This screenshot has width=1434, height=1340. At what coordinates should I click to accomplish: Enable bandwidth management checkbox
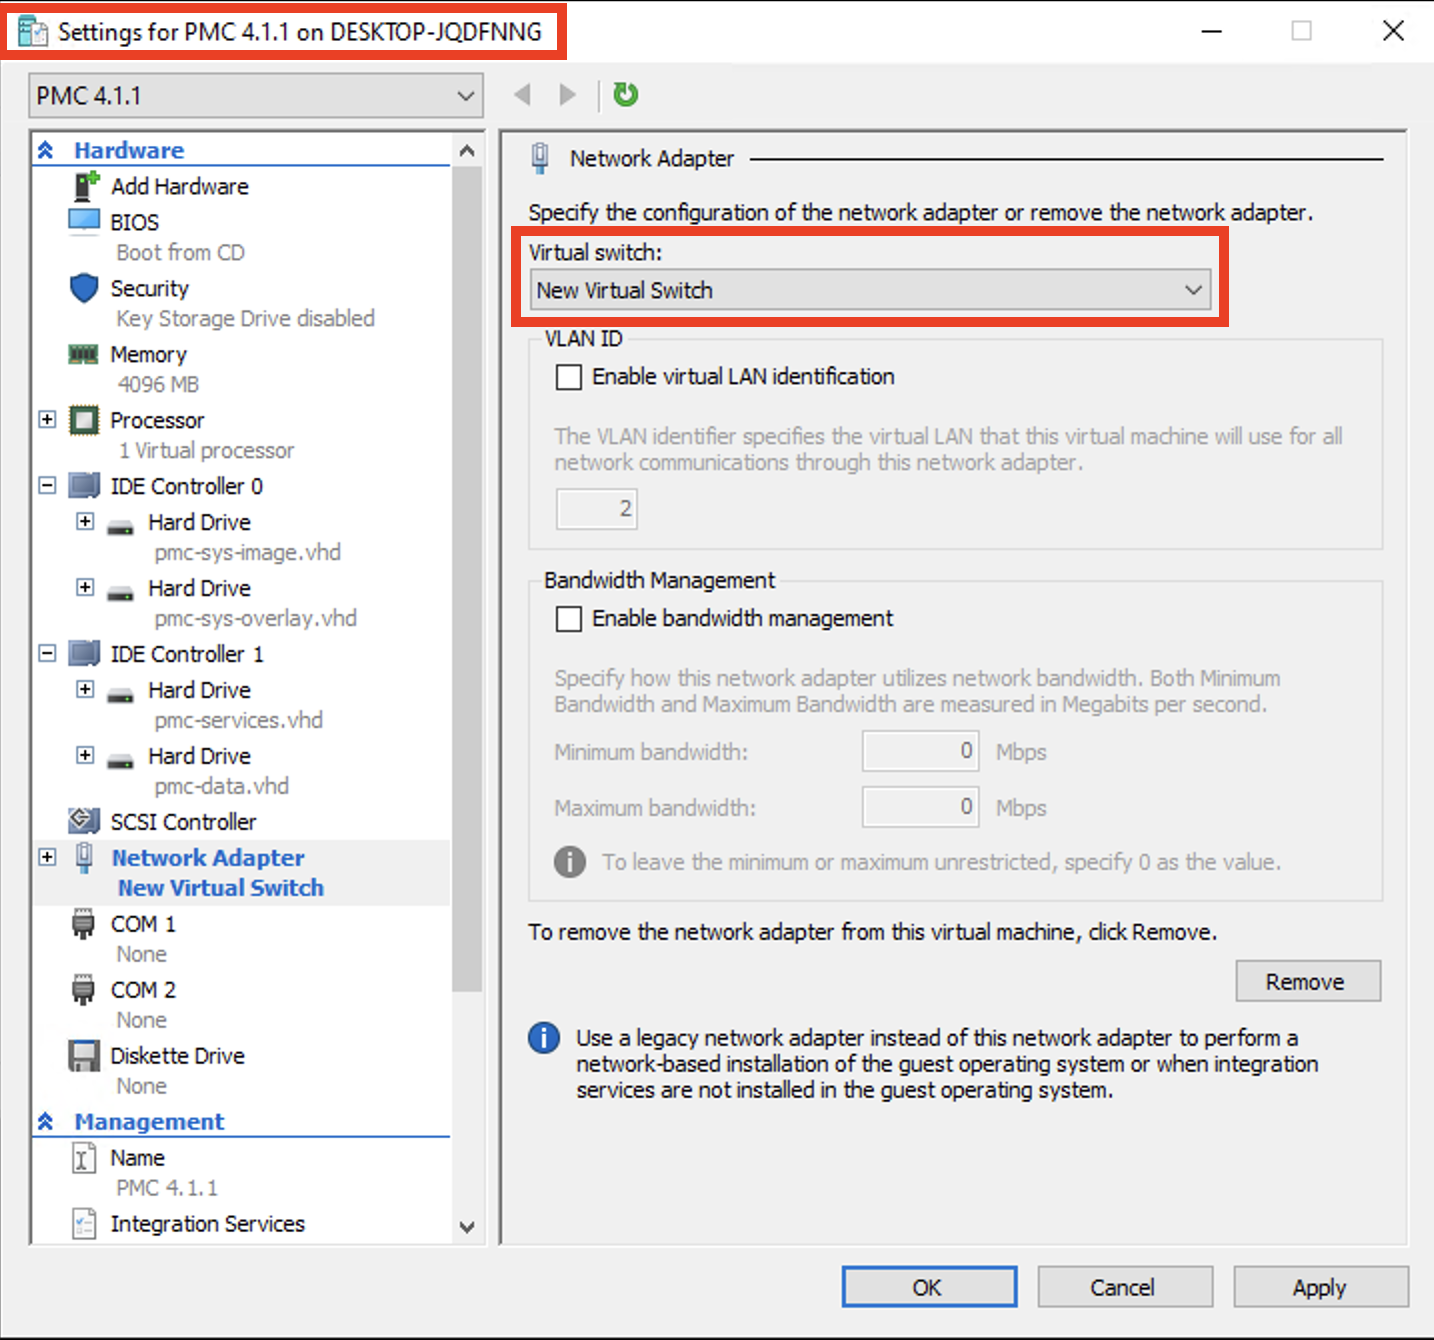[x=569, y=619]
